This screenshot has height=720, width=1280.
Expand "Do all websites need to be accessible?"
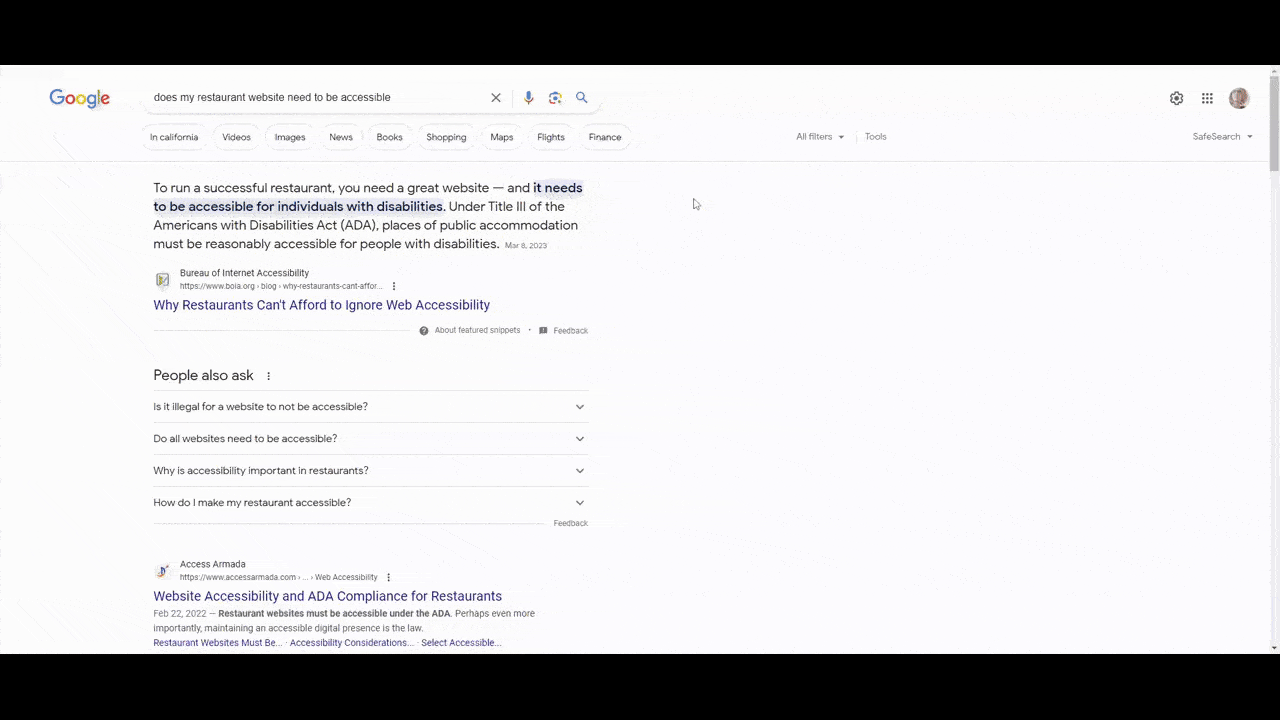tap(370, 439)
